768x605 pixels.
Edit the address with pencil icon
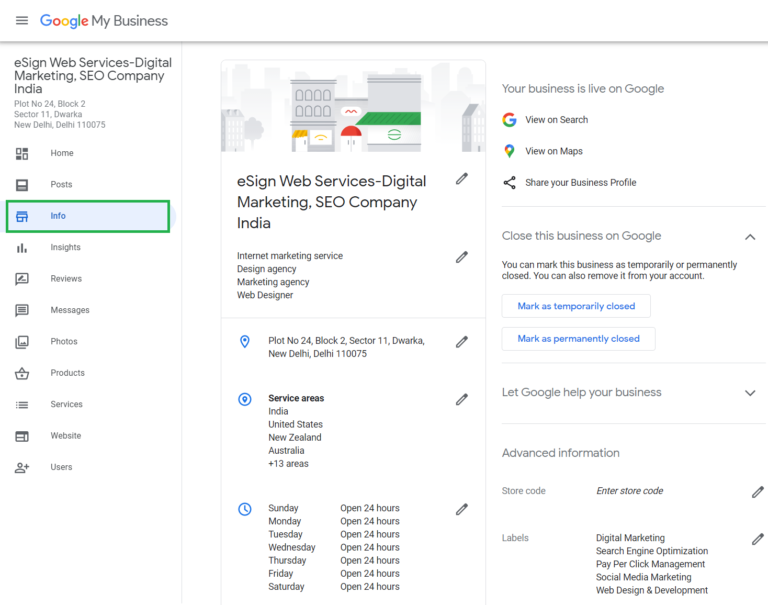point(461,342)
